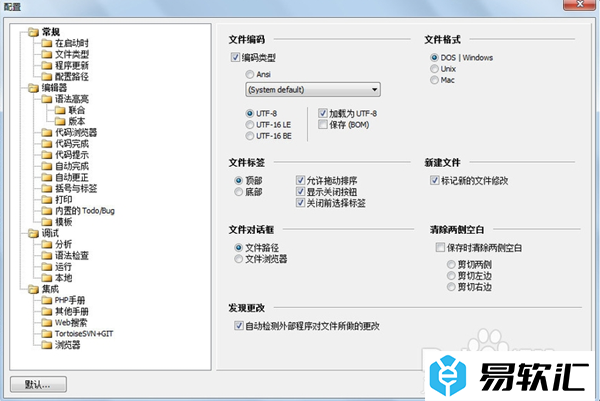The image size is (600, 401).
Task: Open the 其他手册 settings tree item
Action: [72, 311]
